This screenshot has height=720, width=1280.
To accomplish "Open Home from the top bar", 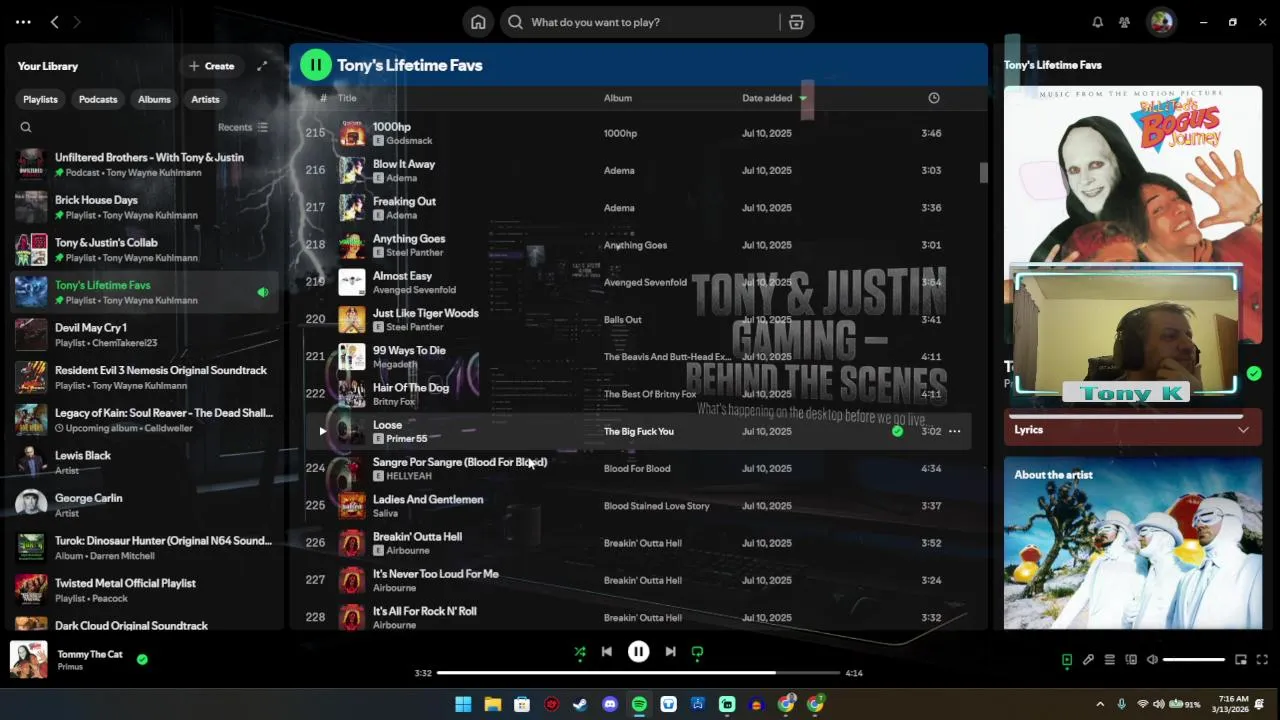I will (x=478, y=22).
